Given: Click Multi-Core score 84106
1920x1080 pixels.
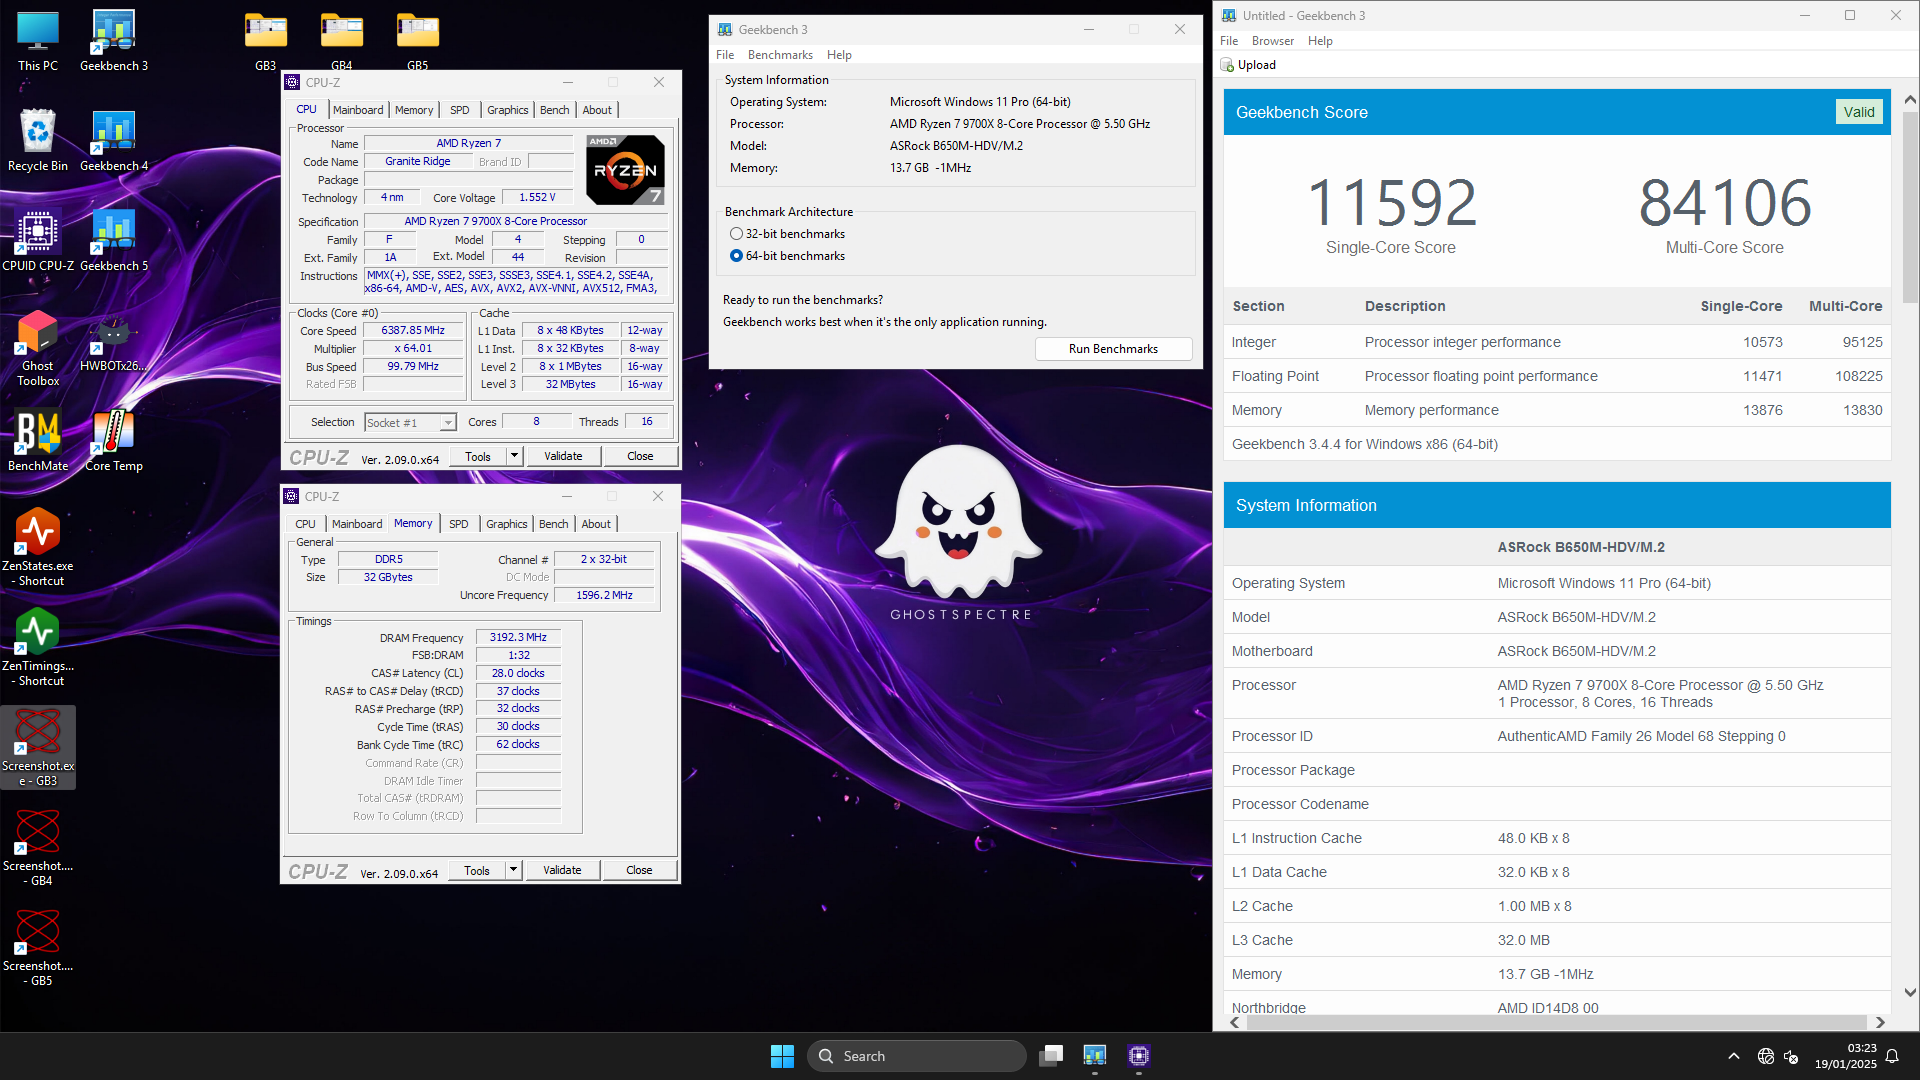Looking at the screenshot, I should tap(1725, 203).
